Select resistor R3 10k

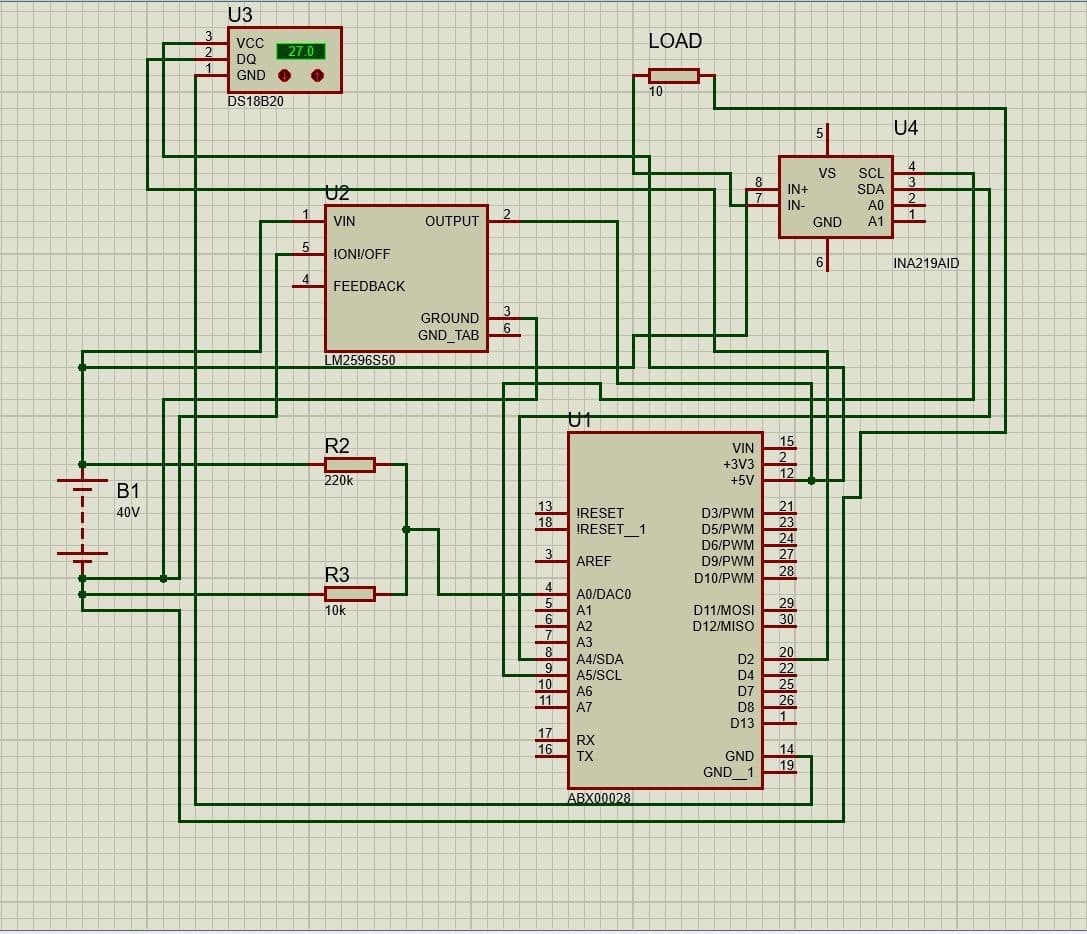[350, 594]
